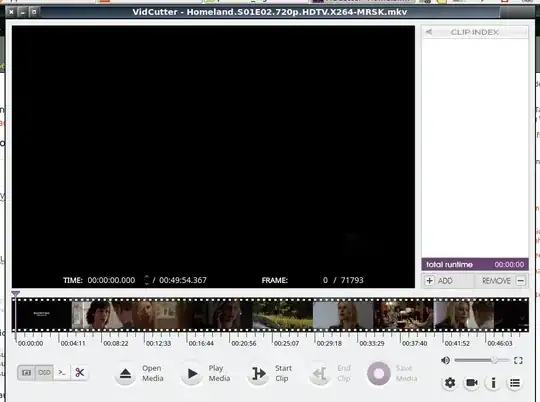Click the REMOVE button in clip index
Screen dimensions: 540x402
pos(502,281)
